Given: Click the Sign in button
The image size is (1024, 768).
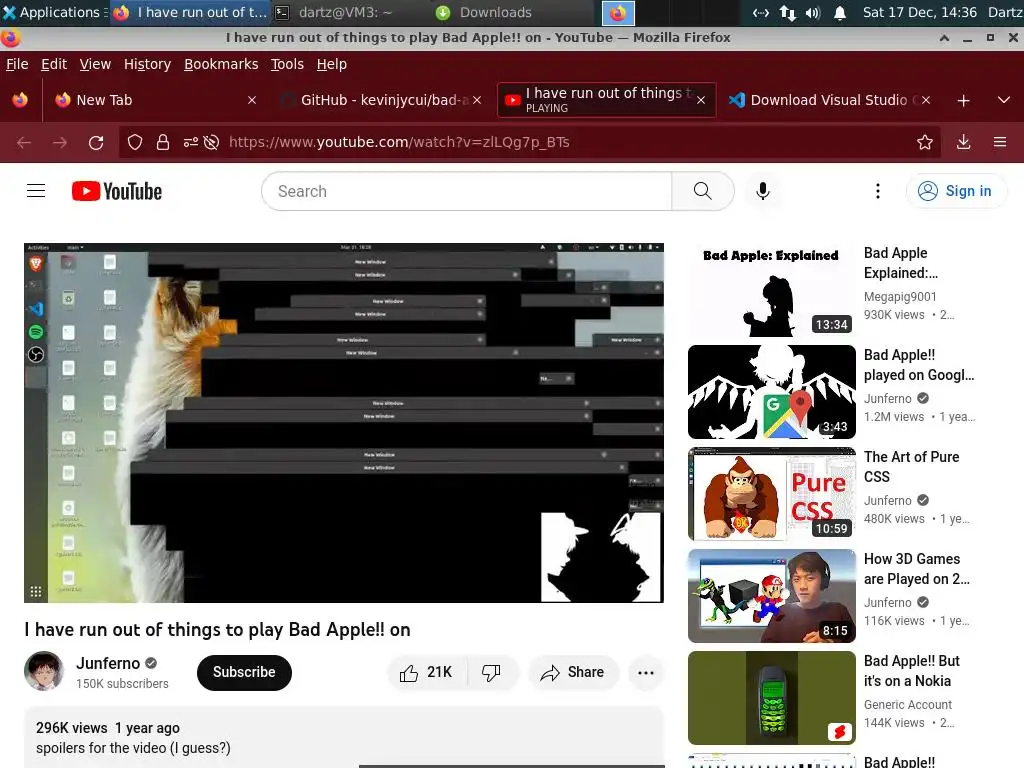Looking at the screenshot, I should coord(955,191).
